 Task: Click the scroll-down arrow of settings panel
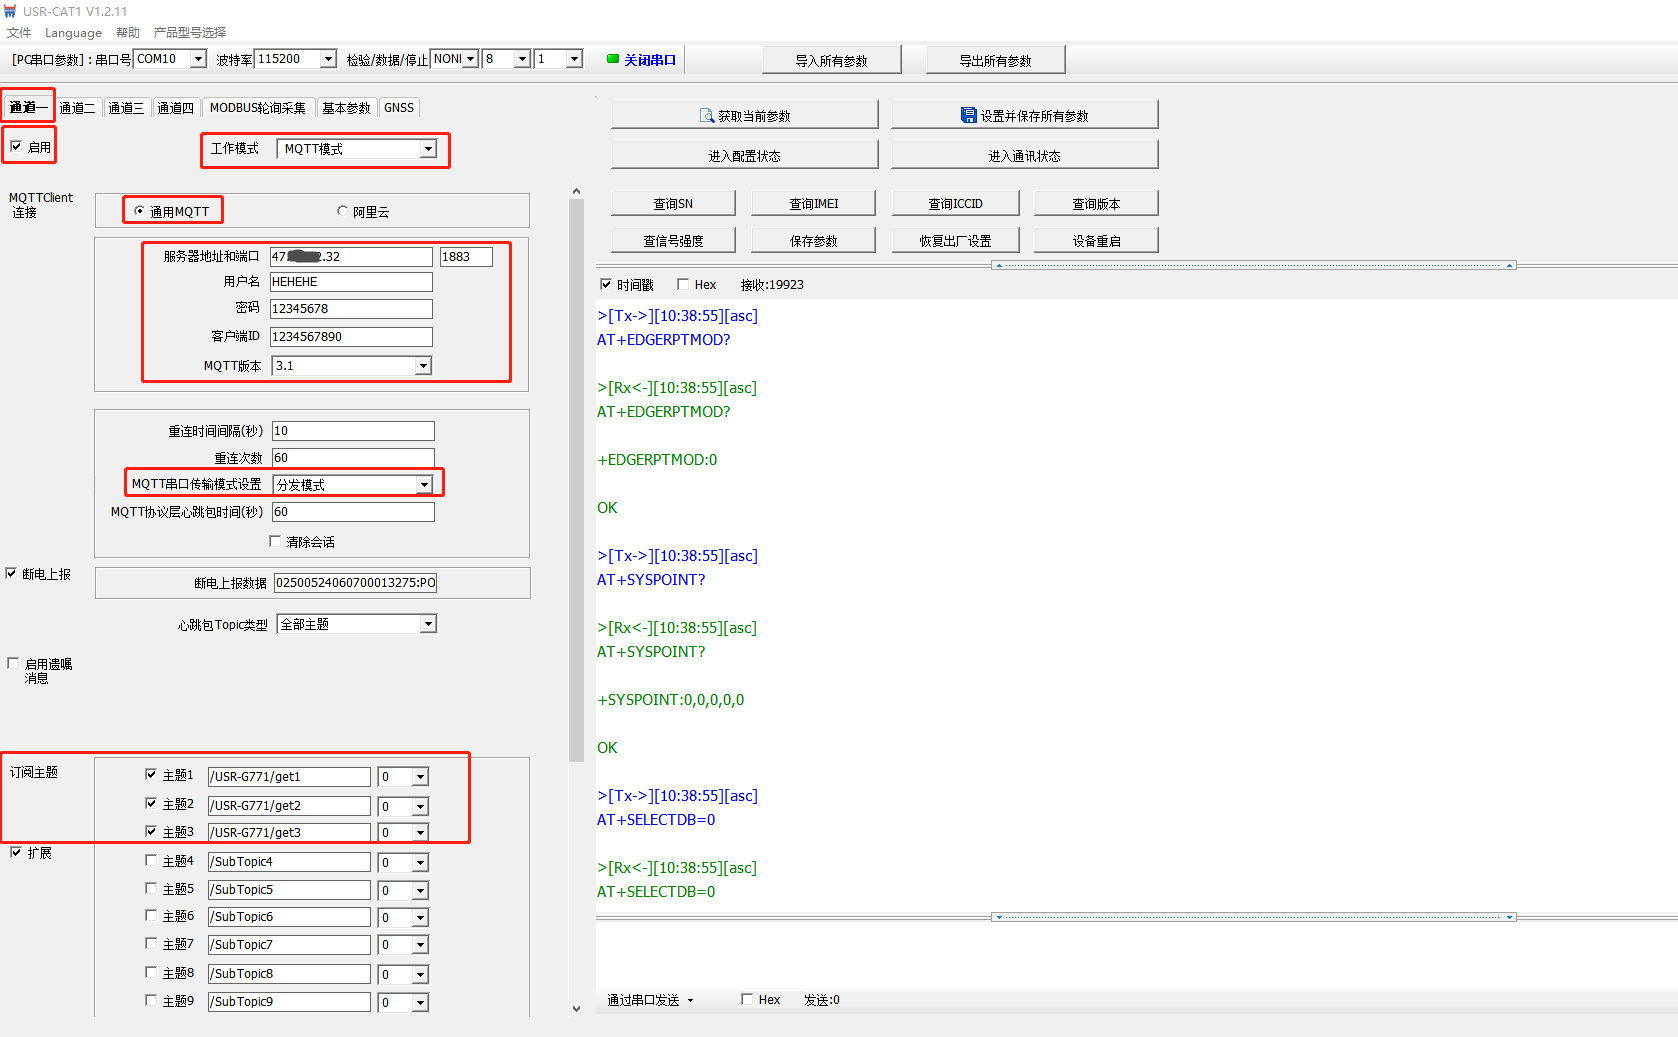coord(576,1008)
